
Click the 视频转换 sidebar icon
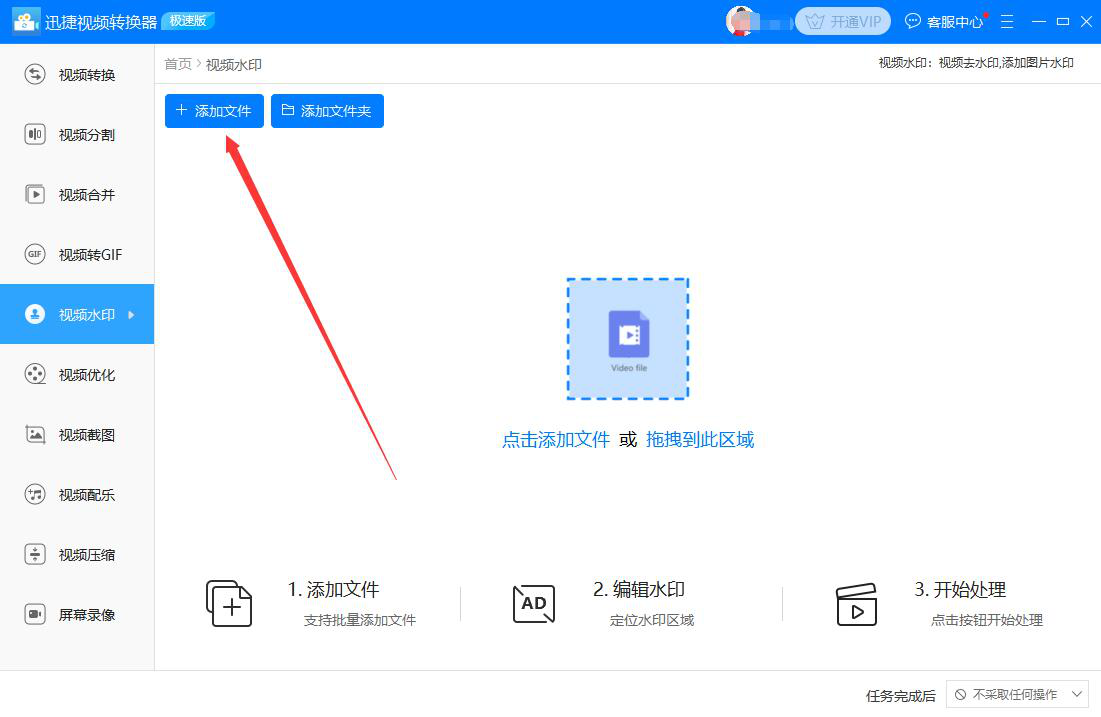point(34,74)
